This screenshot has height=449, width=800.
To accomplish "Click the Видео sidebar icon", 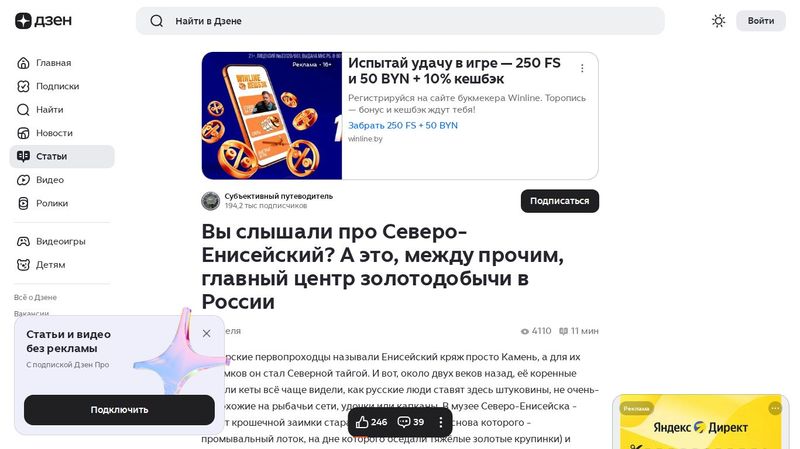I will pyautogui.click(x=23, y=180).
